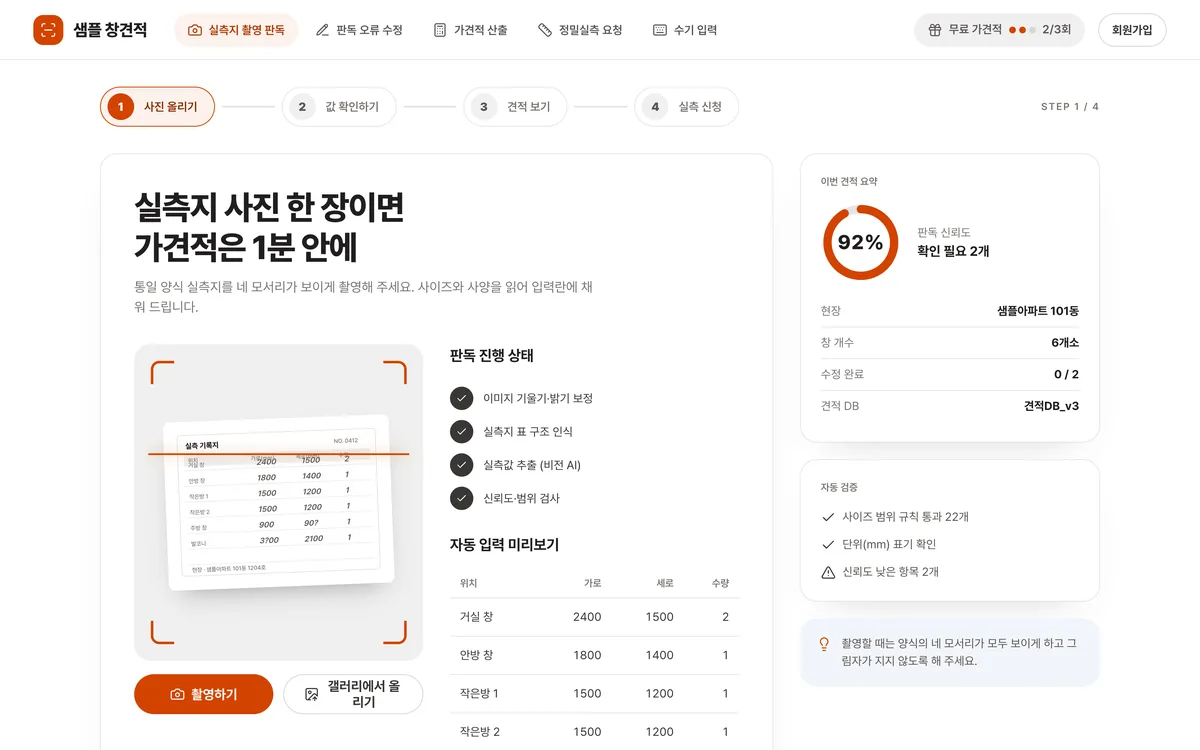Go to step 2 값 확인하기
Viewport: 1200px width, 750px height.
(339, 106)
